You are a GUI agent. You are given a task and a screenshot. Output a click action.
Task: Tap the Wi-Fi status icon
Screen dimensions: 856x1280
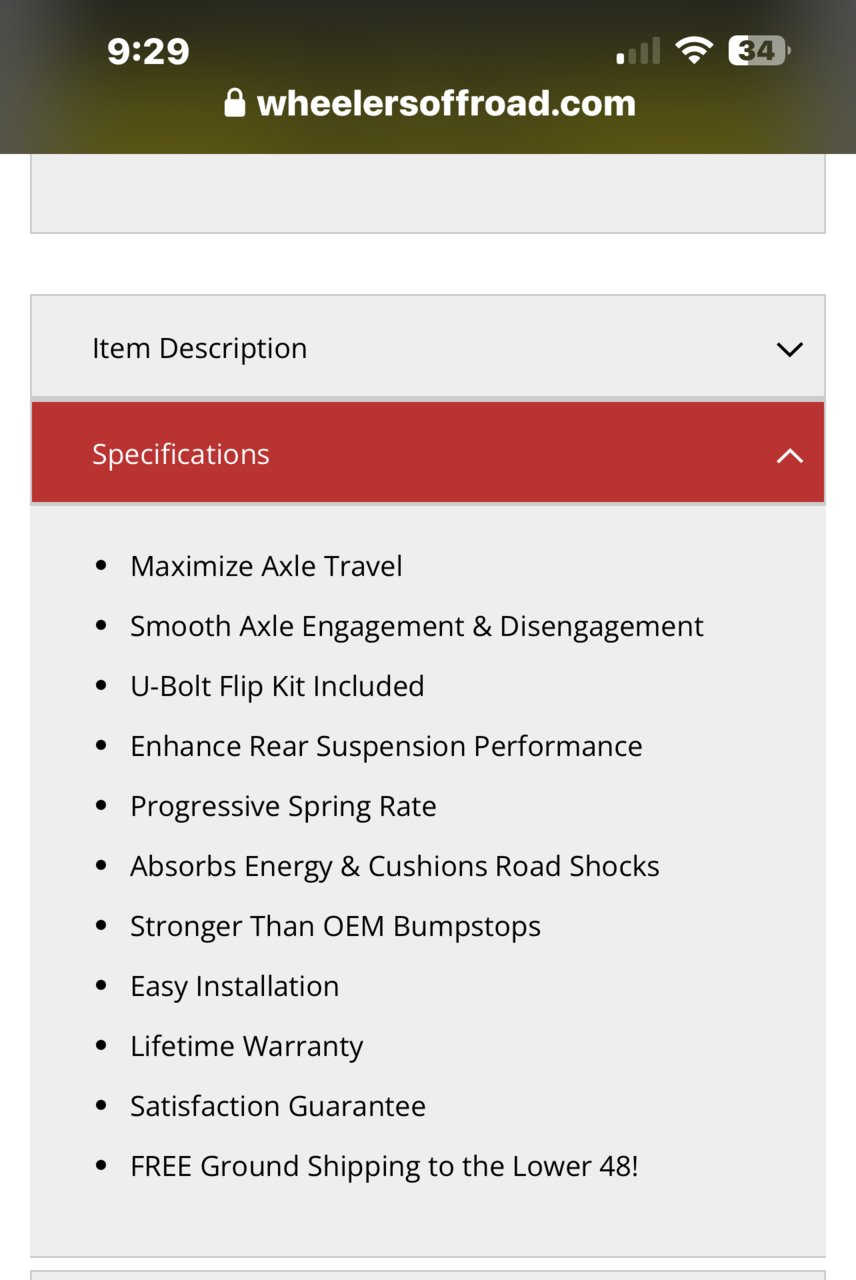[x=693, y=50]
